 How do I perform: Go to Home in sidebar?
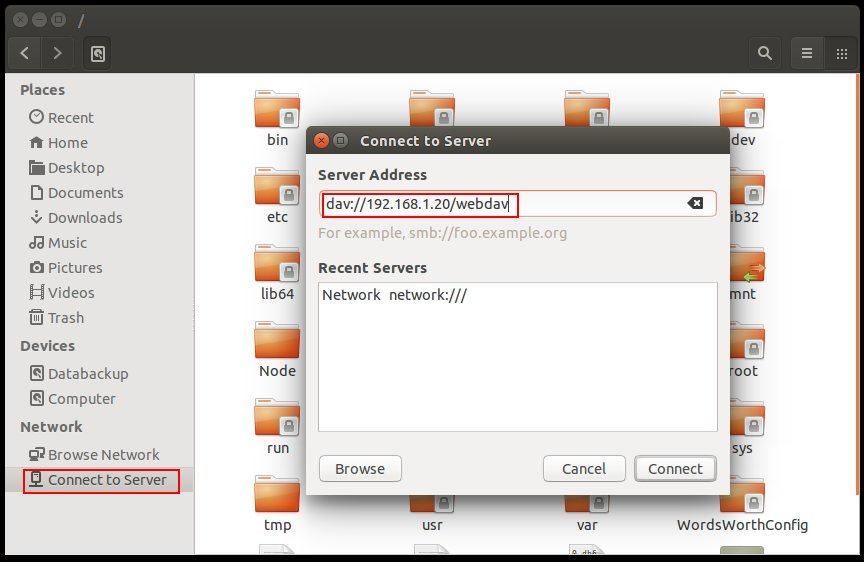[58, 143]
